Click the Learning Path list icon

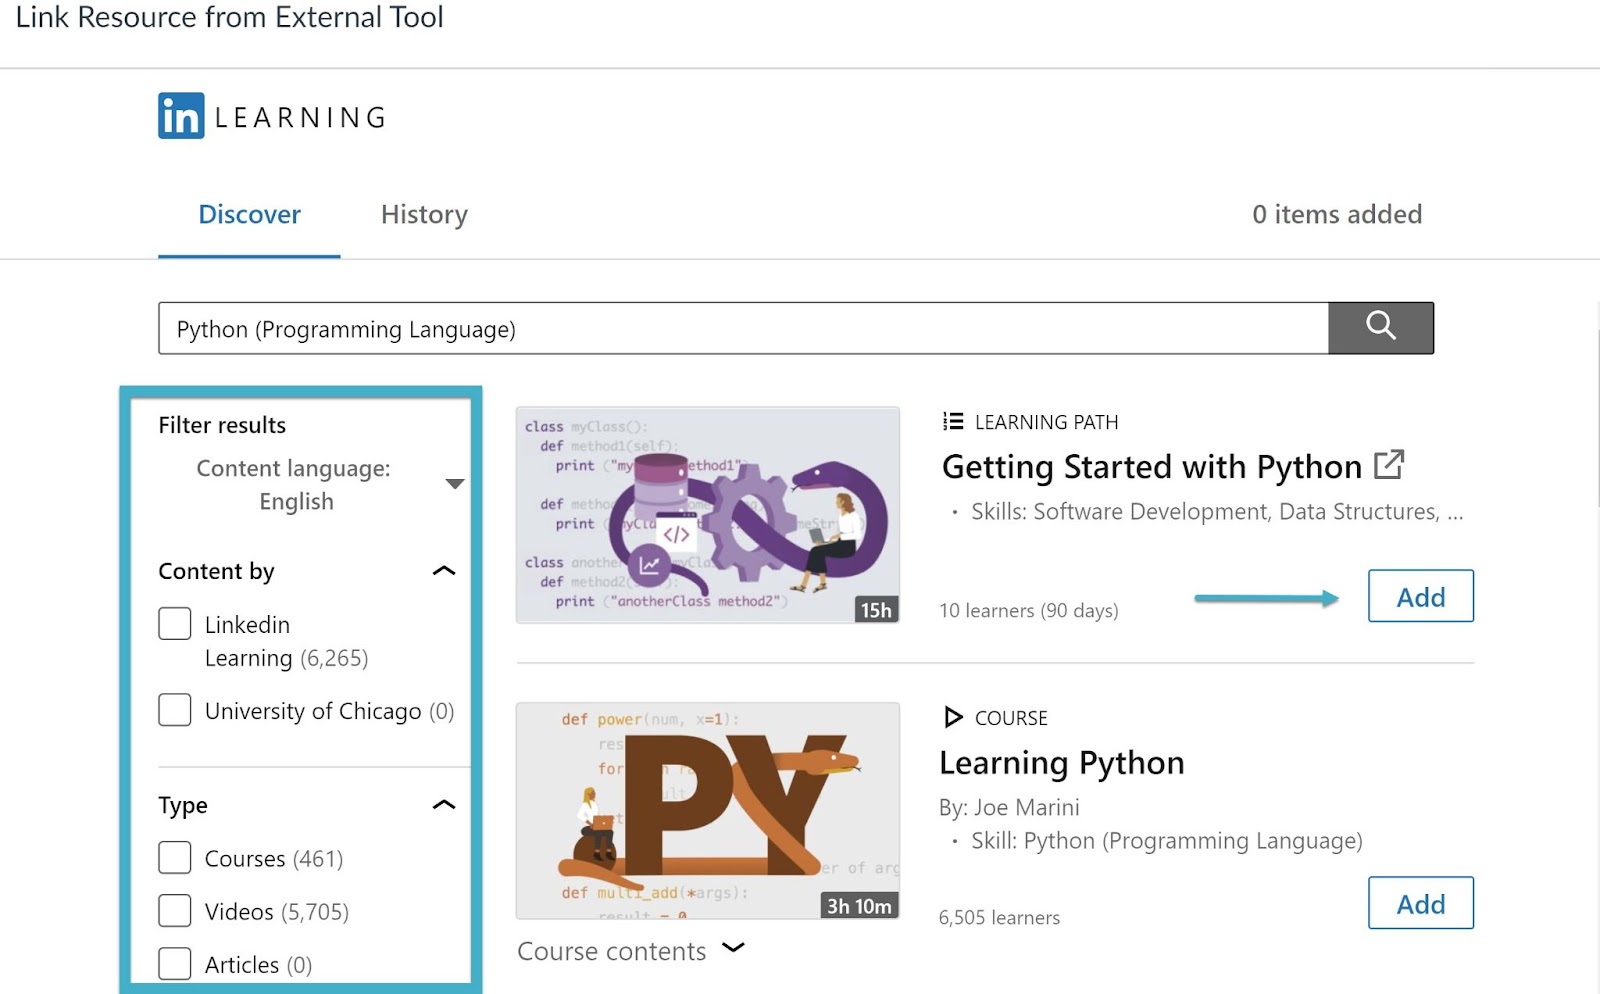tap(951, 421)
